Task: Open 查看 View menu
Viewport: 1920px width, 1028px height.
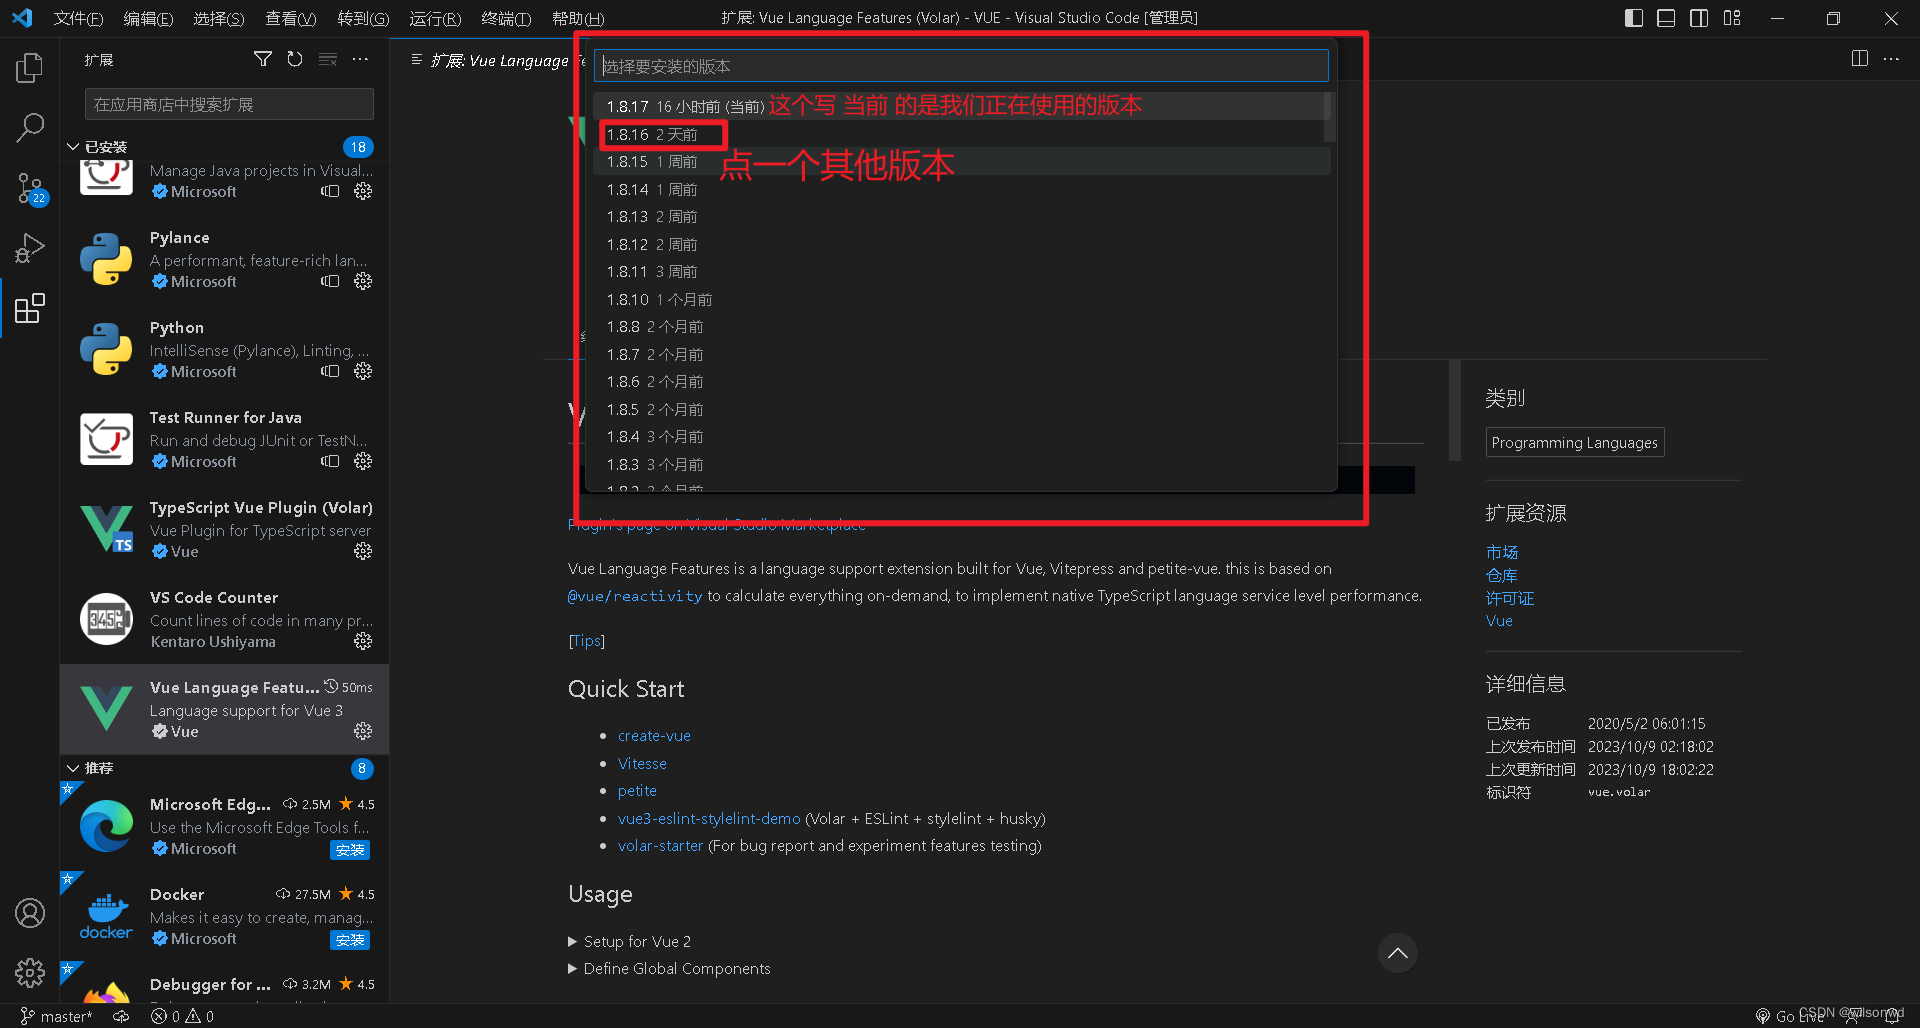Action: click(290, 18)
